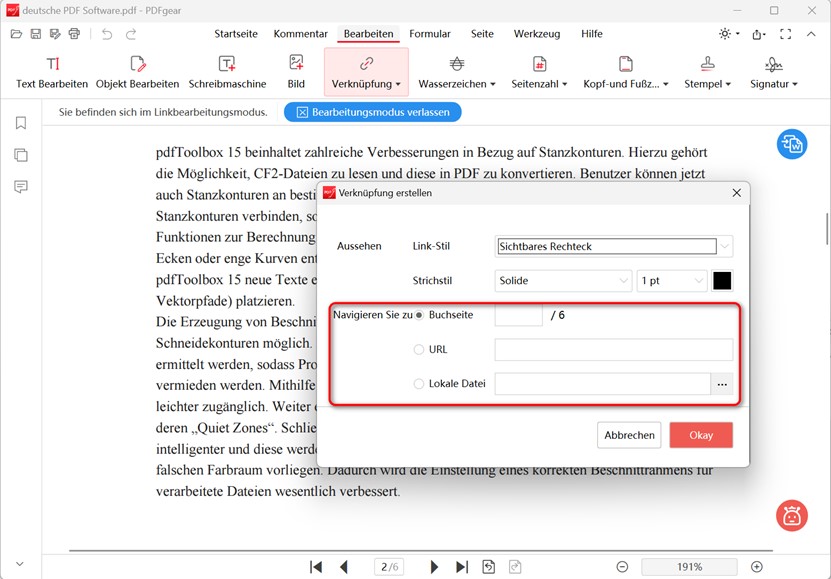This screenshot has width=831, height=579.
Task: Choose the Schreibmaschine tool
Action: (227, 73)
